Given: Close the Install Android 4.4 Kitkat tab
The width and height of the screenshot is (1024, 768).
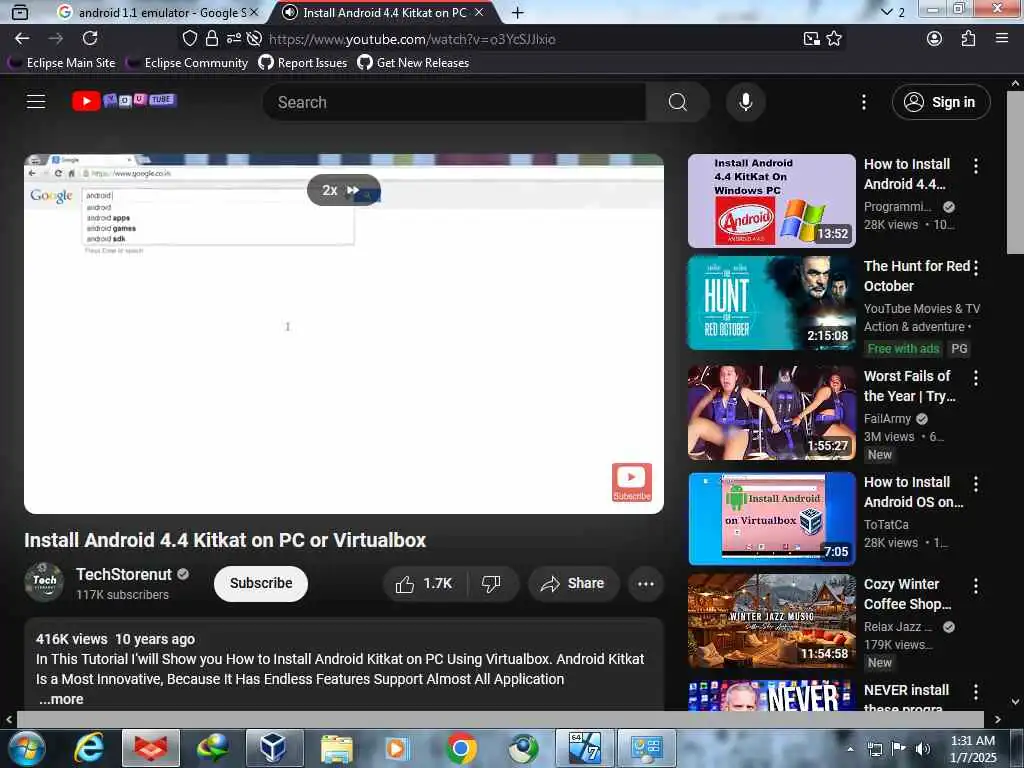Looking at the screenshot, I should (479, 12).
